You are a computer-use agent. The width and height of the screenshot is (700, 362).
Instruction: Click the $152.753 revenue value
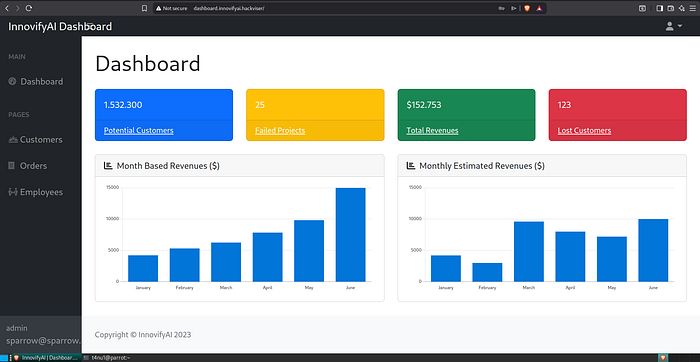424,105
